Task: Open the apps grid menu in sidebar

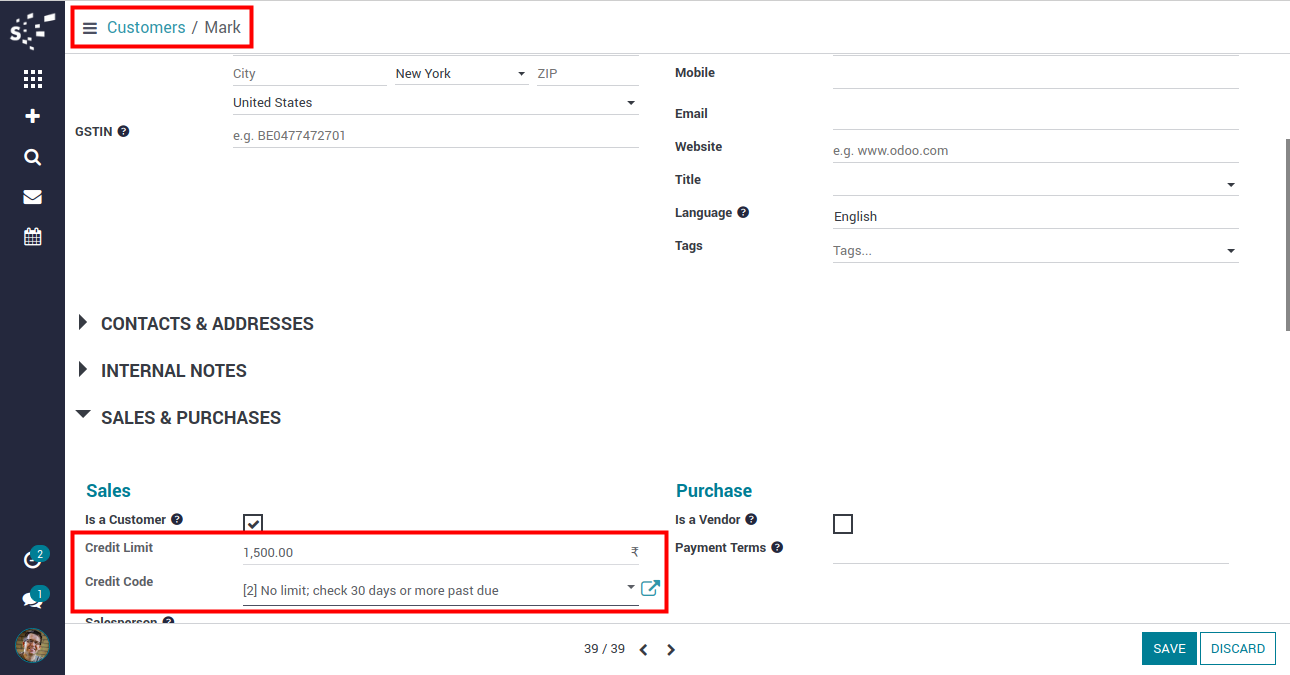Action: click(32, 79)
